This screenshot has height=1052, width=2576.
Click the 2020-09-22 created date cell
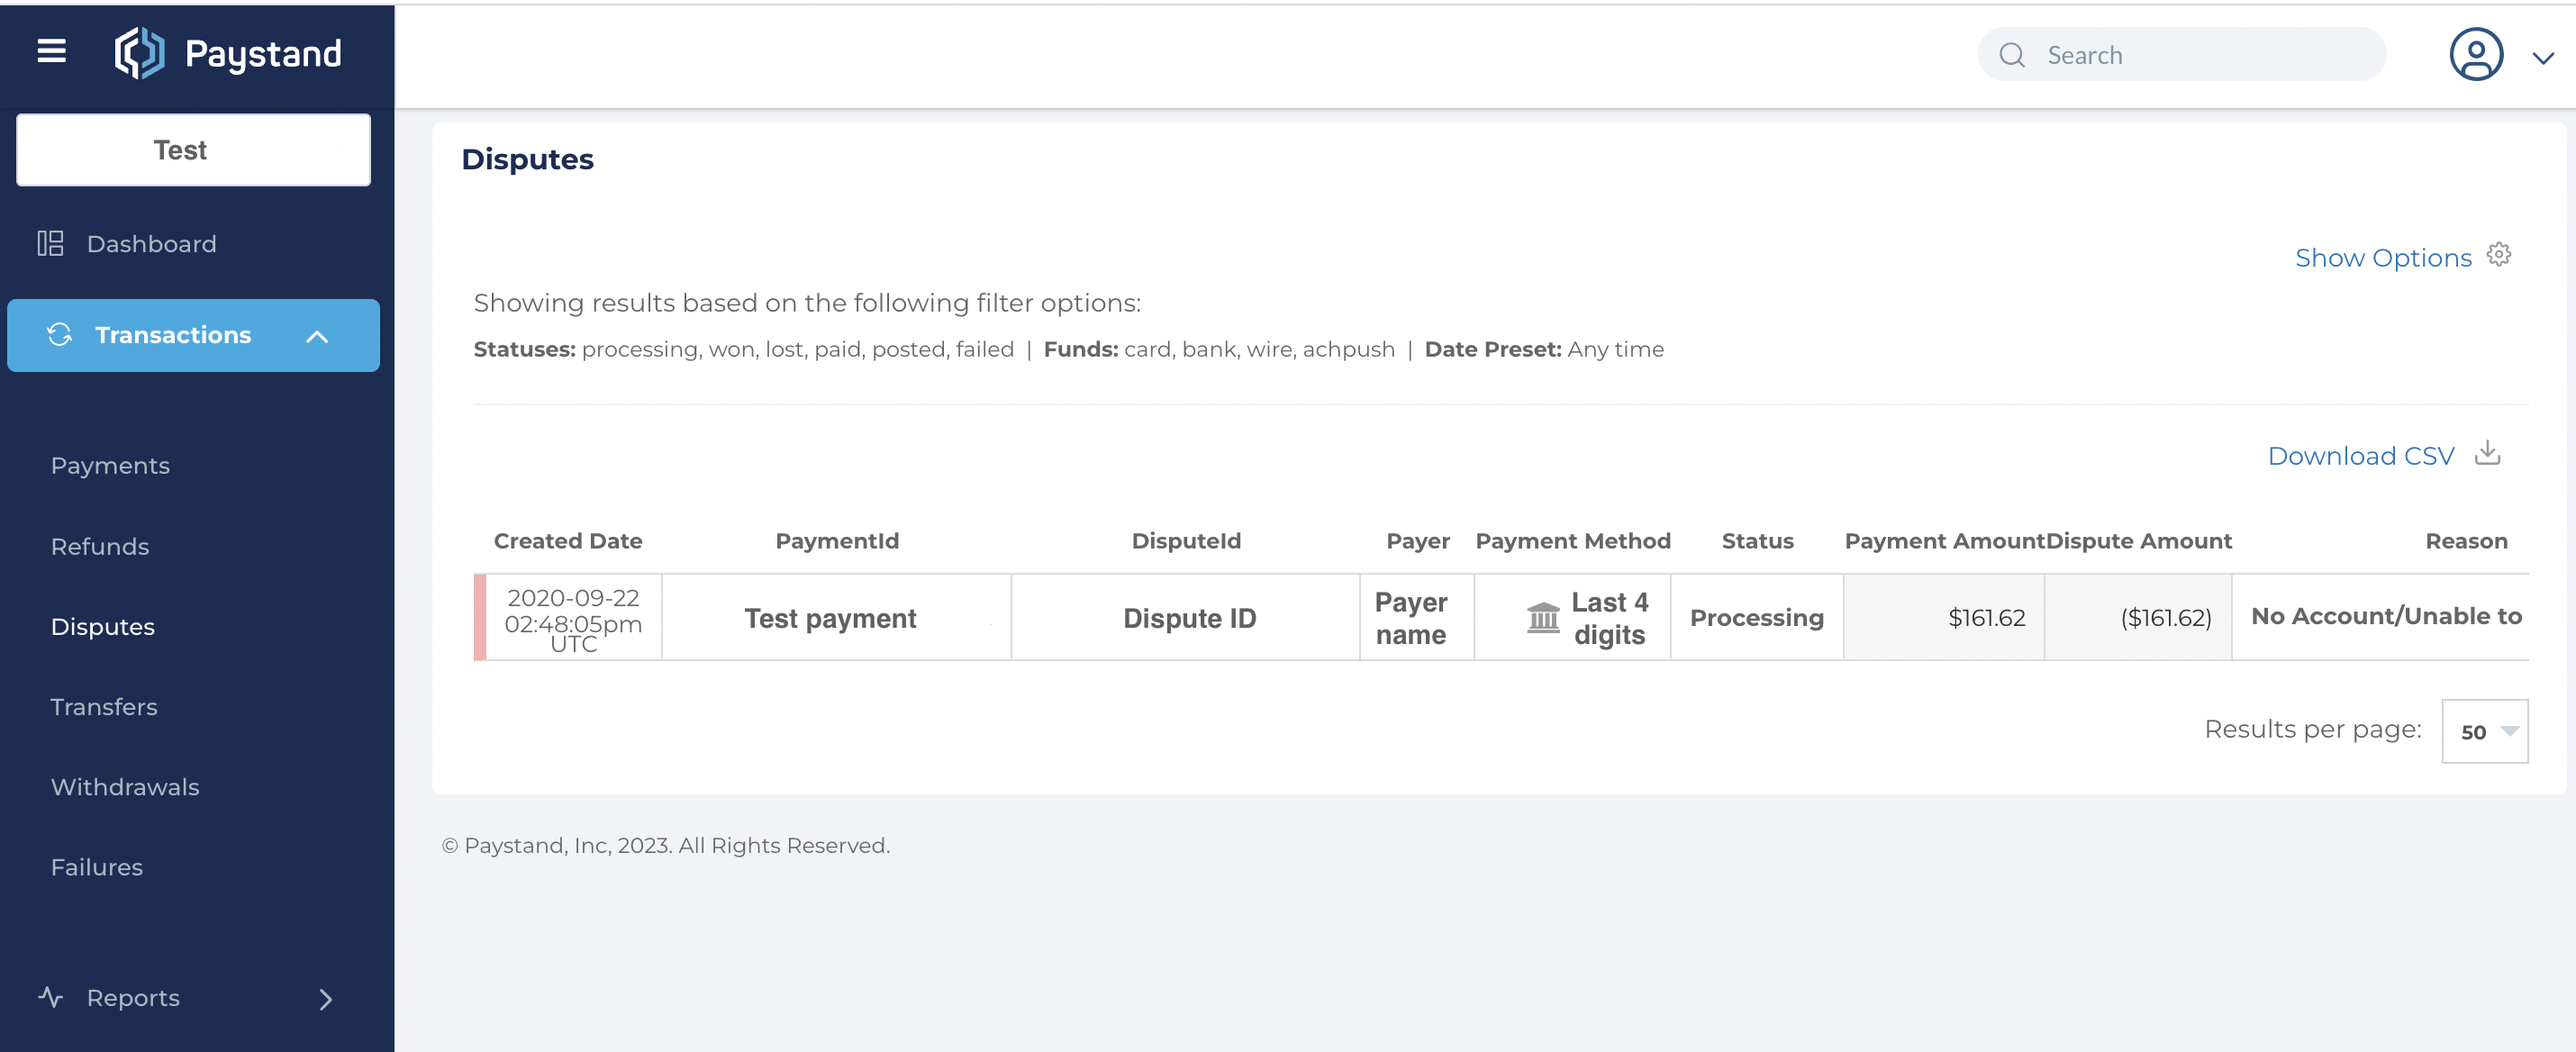click(x=573, y=620)
